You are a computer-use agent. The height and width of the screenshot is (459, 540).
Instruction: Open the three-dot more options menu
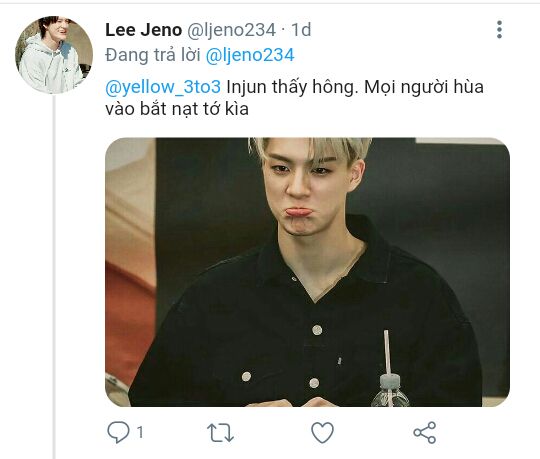pos(499,30)
